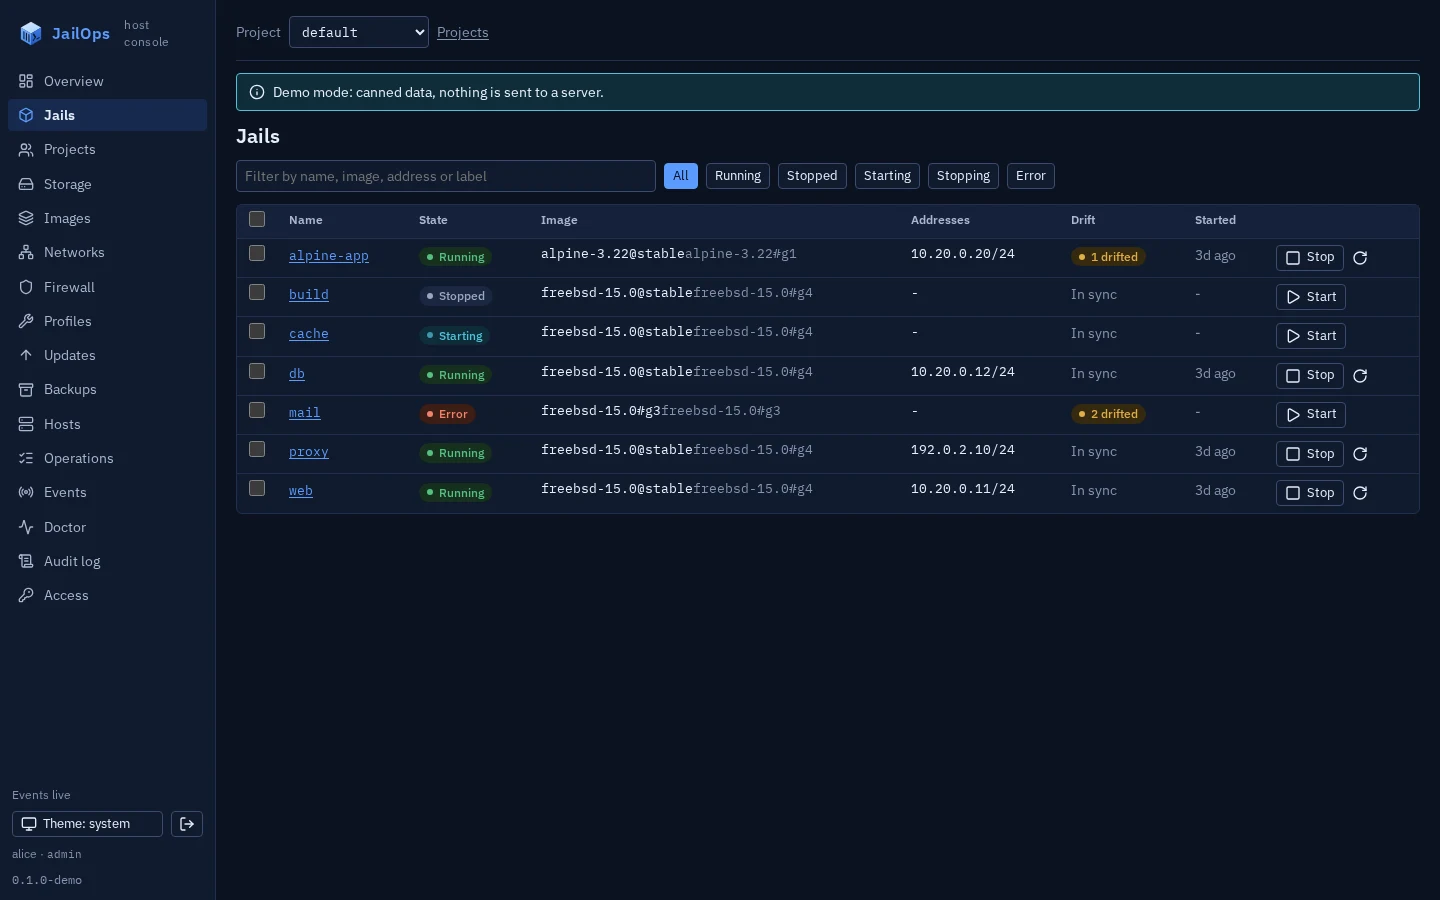Screen dimensions: 1440x900
Task: Click the restart icon for db jail
Action: click(x=1360, y=376)
